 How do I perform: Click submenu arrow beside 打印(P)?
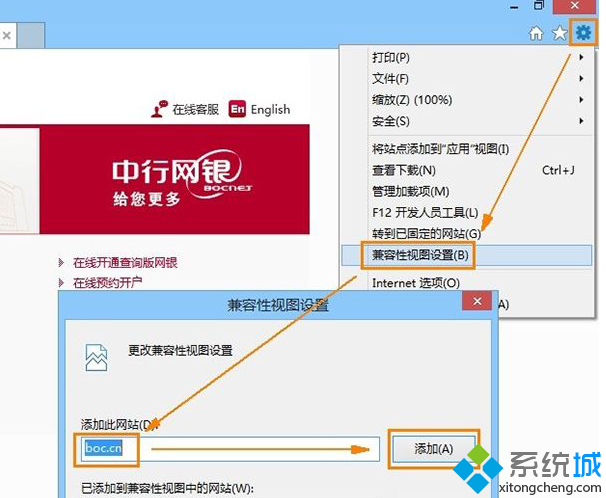(x=581, y=58)
